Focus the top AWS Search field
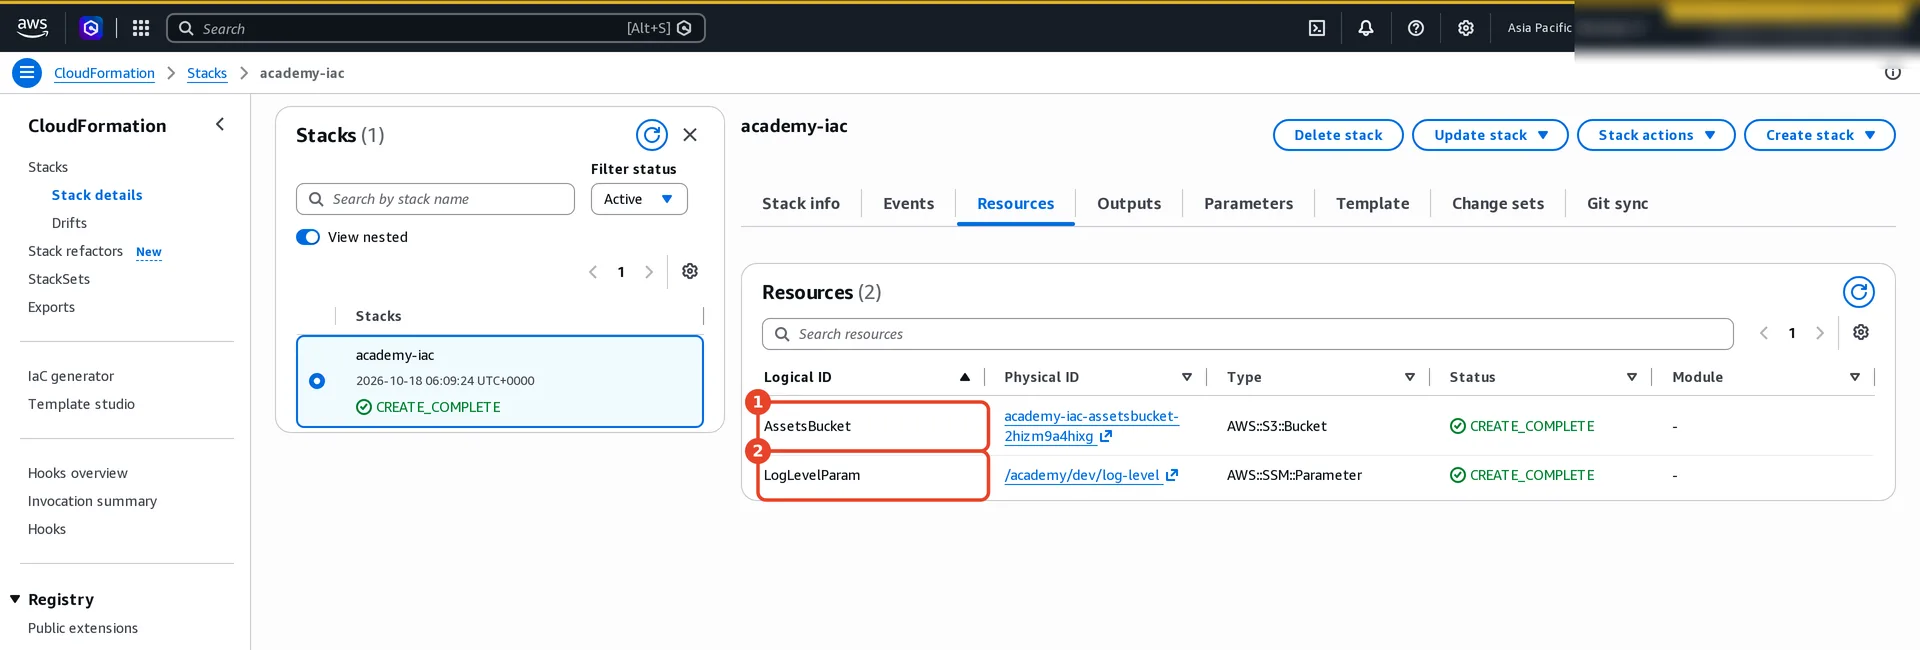This screenshot has width=1920, height=650. click(436, 28)
